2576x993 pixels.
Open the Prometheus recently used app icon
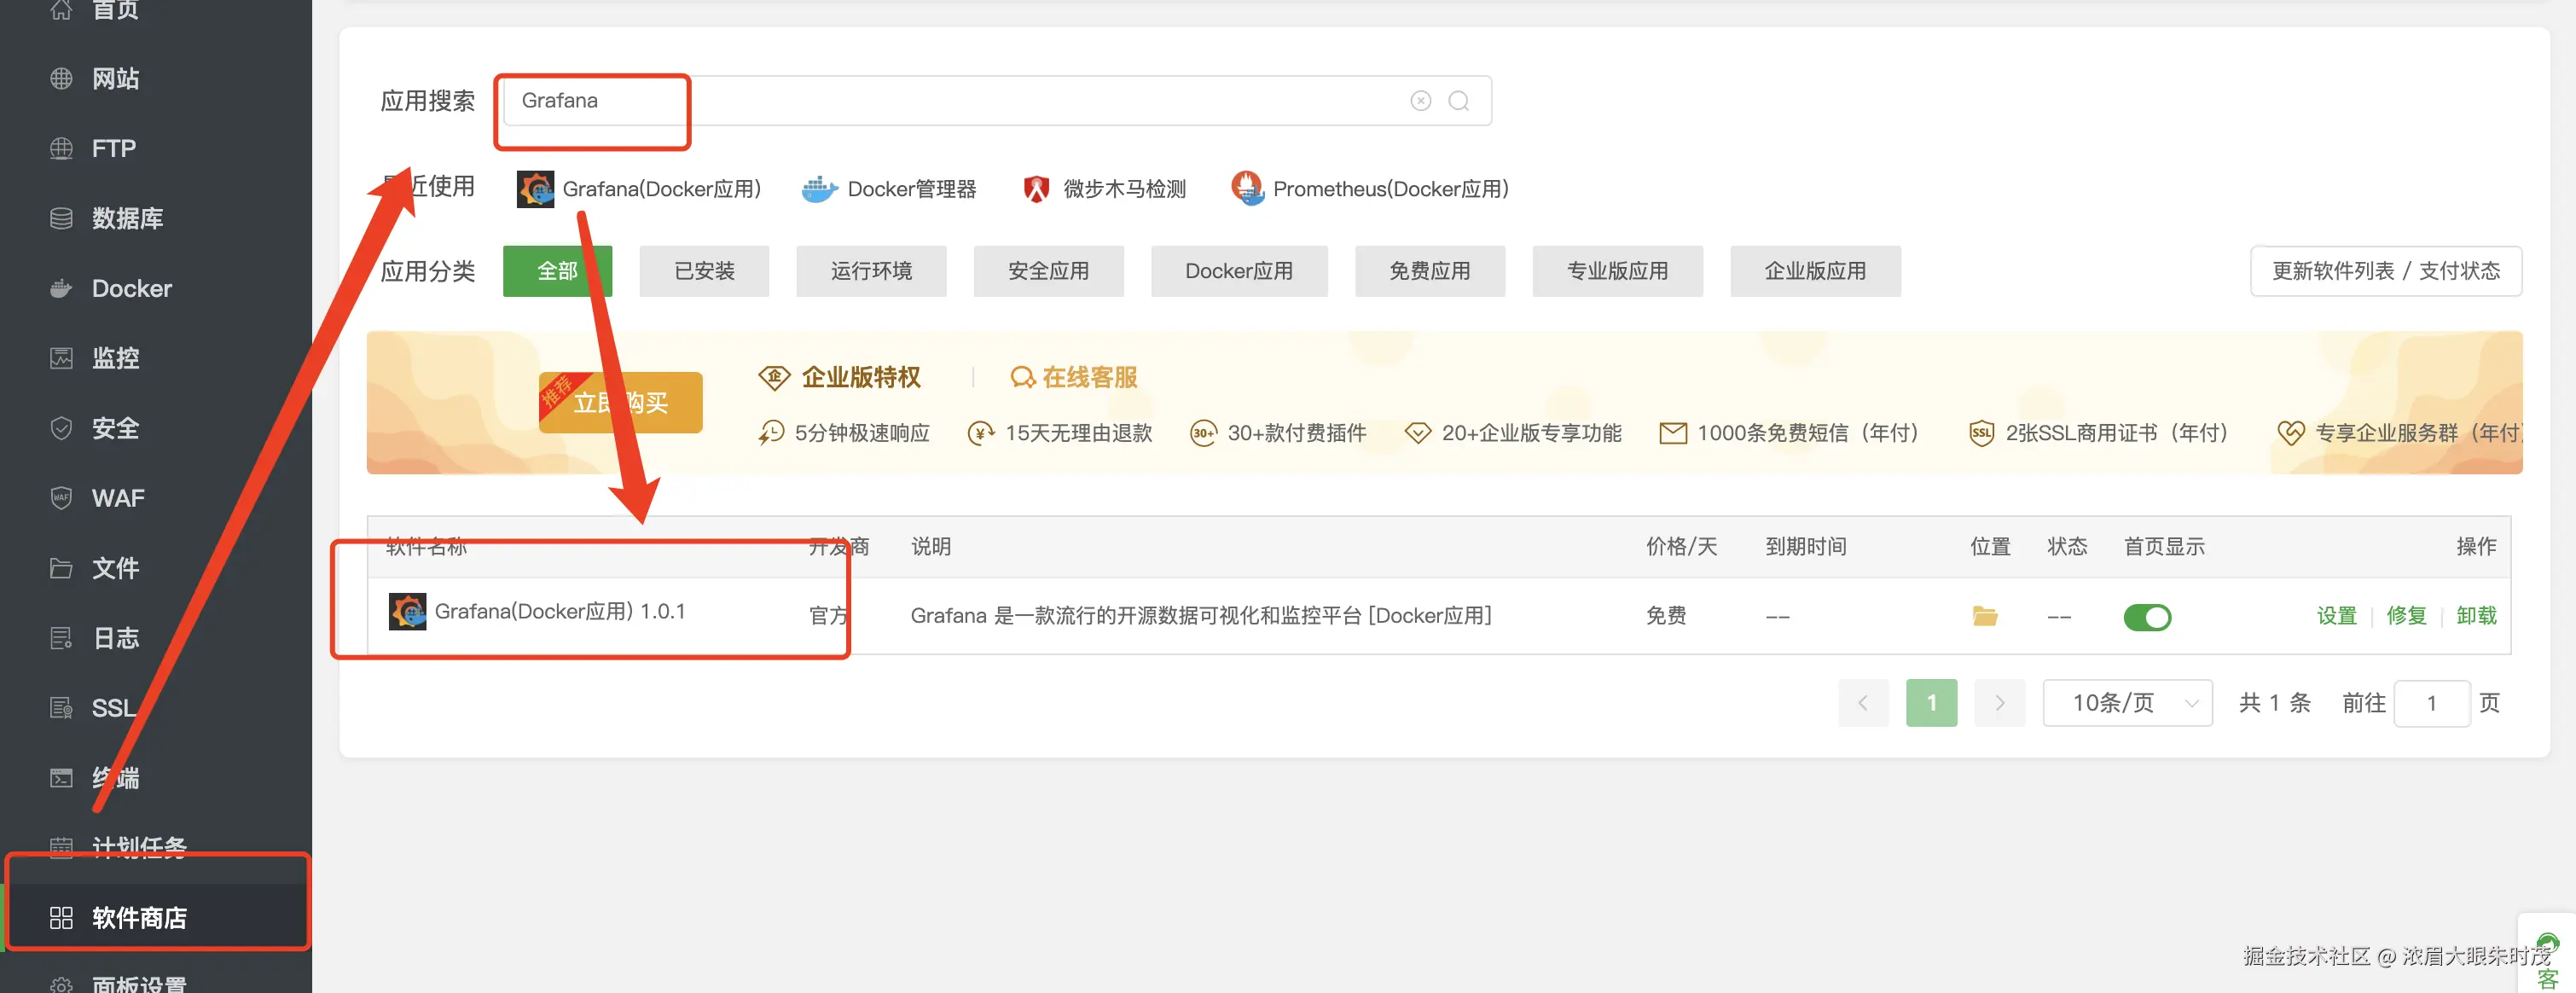(x=1247, y=188)
